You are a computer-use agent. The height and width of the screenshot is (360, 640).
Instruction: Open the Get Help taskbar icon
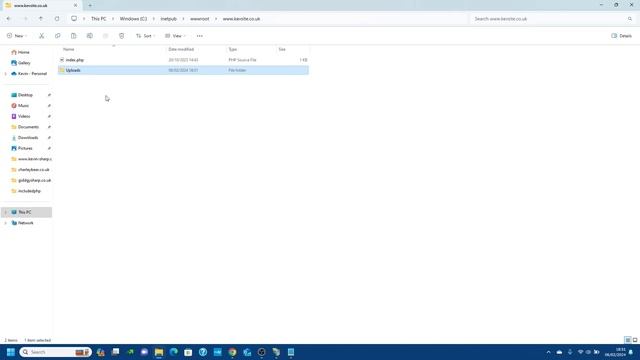203,352
